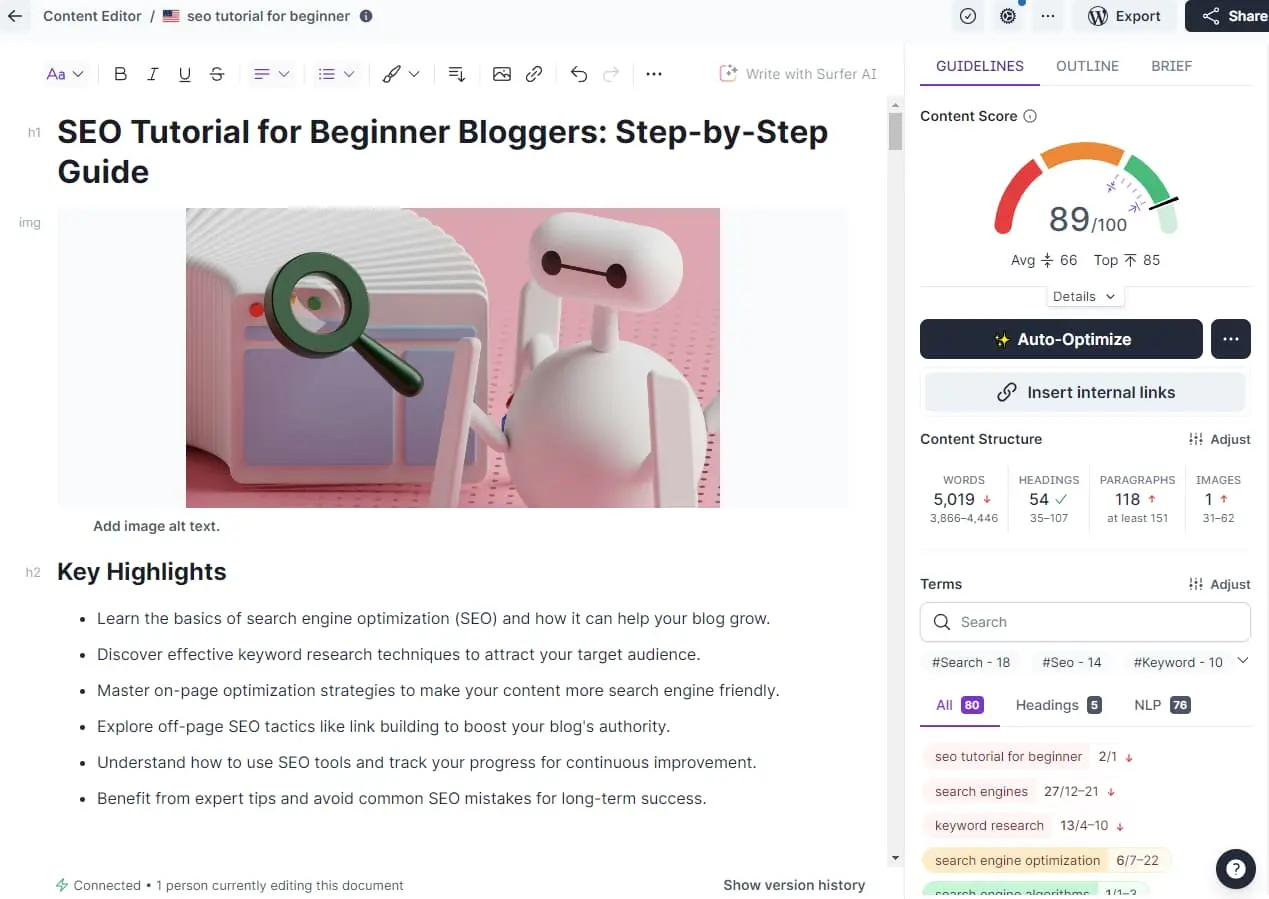The width and height of the screenshot is (1269, 899).
Task: Adjust the Terms settings
Action: point(1219,584)
